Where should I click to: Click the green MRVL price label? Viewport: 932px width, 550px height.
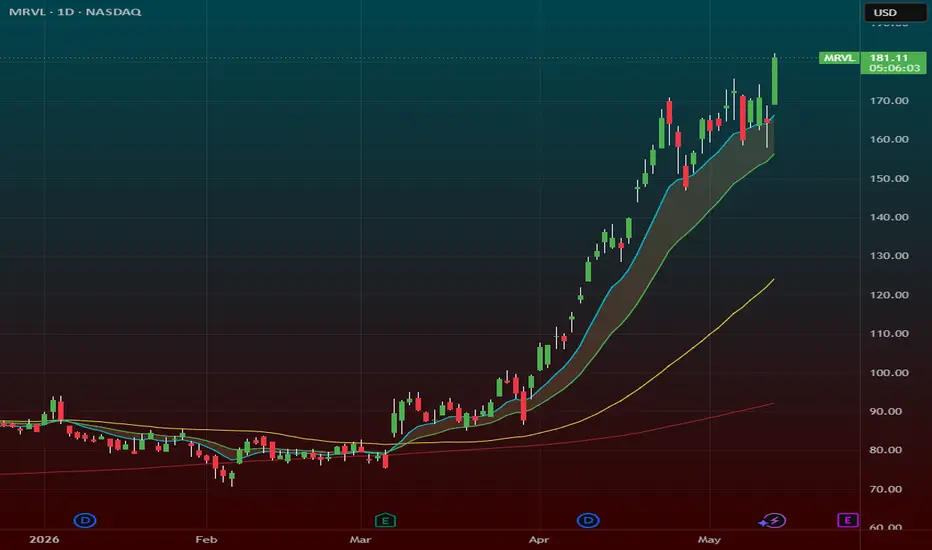839,58
